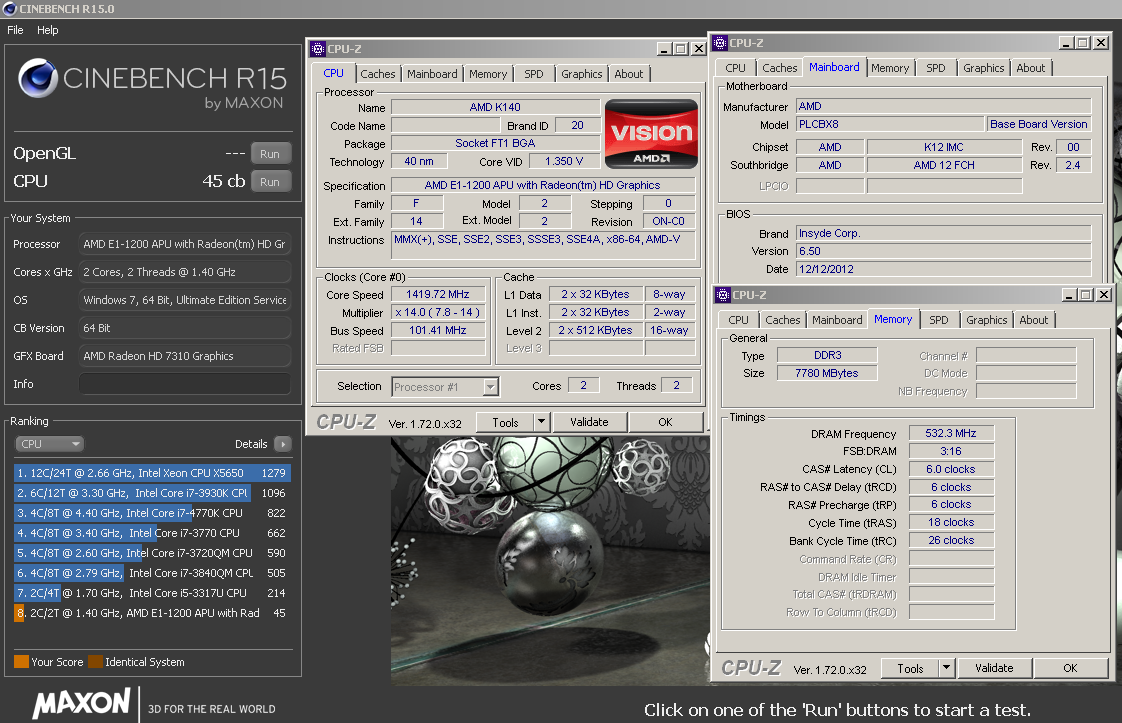Run the OpenGL benchmark test
The height and width of the screenshot is (723, 1122).
click(x=270, y=154)
